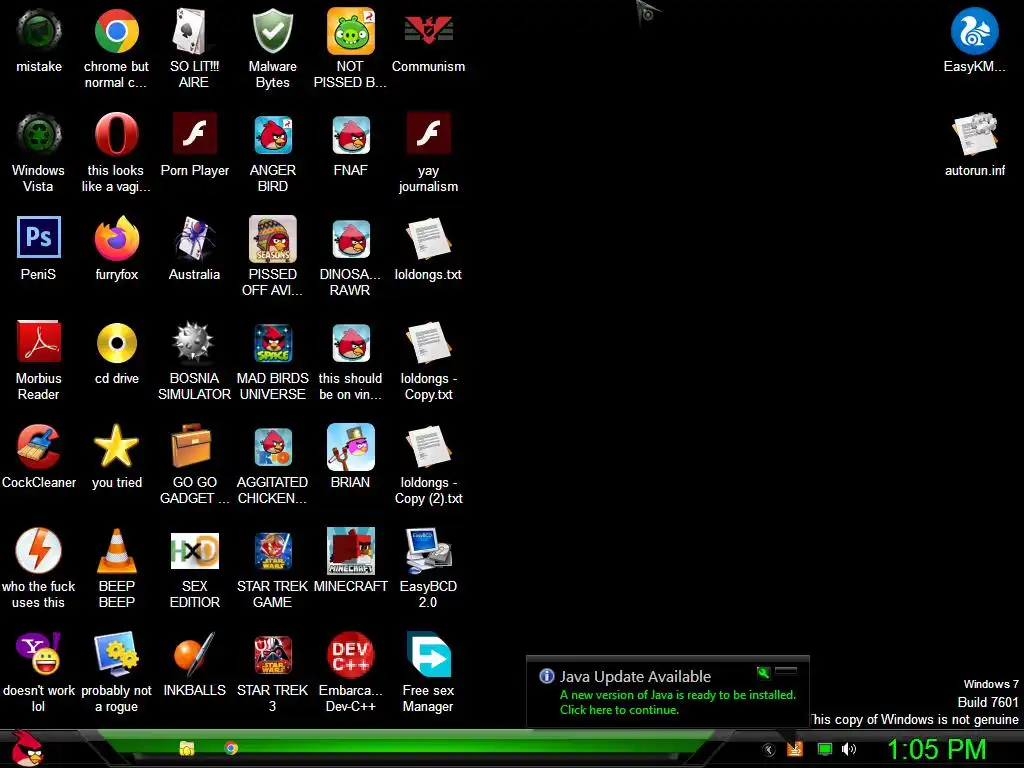This screenshot has height=768, width=1024.
Task: Select the Yahoo "doesn't work lol" icon
Action: click(39, 654)
